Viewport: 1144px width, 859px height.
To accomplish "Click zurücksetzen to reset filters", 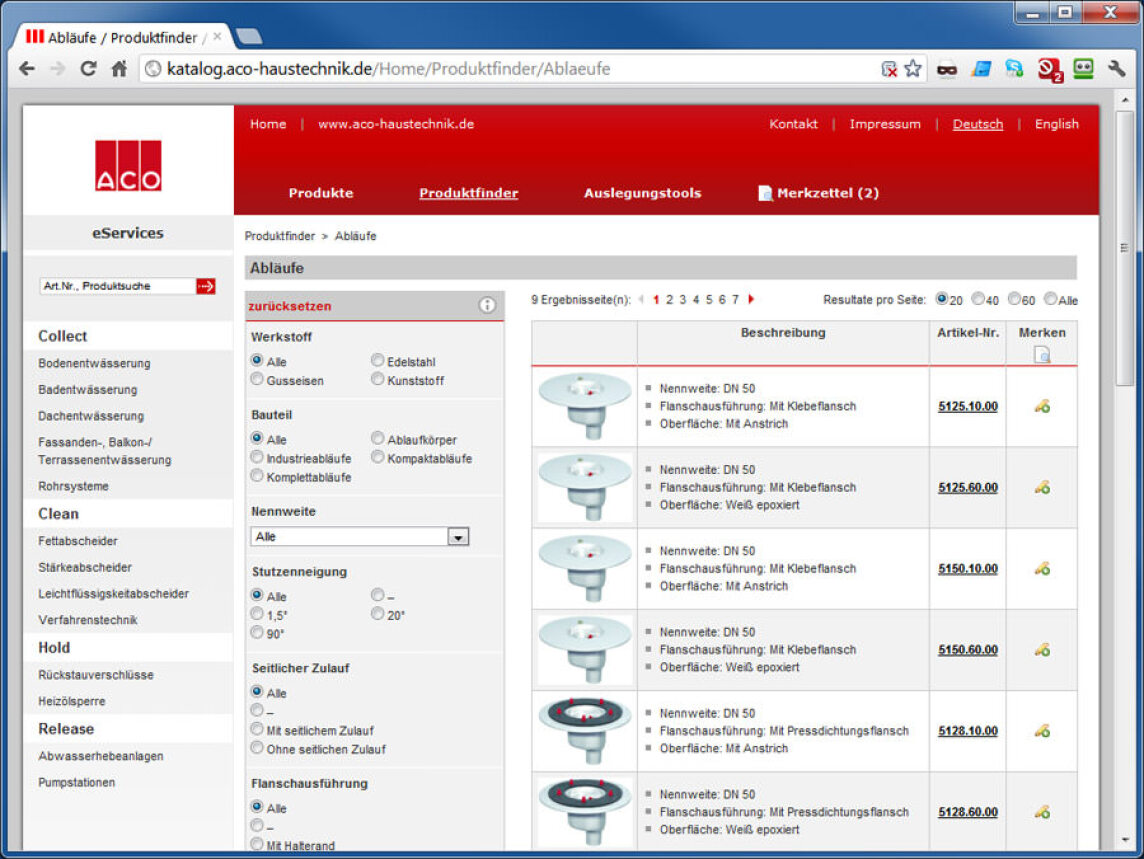I will 290,307.
